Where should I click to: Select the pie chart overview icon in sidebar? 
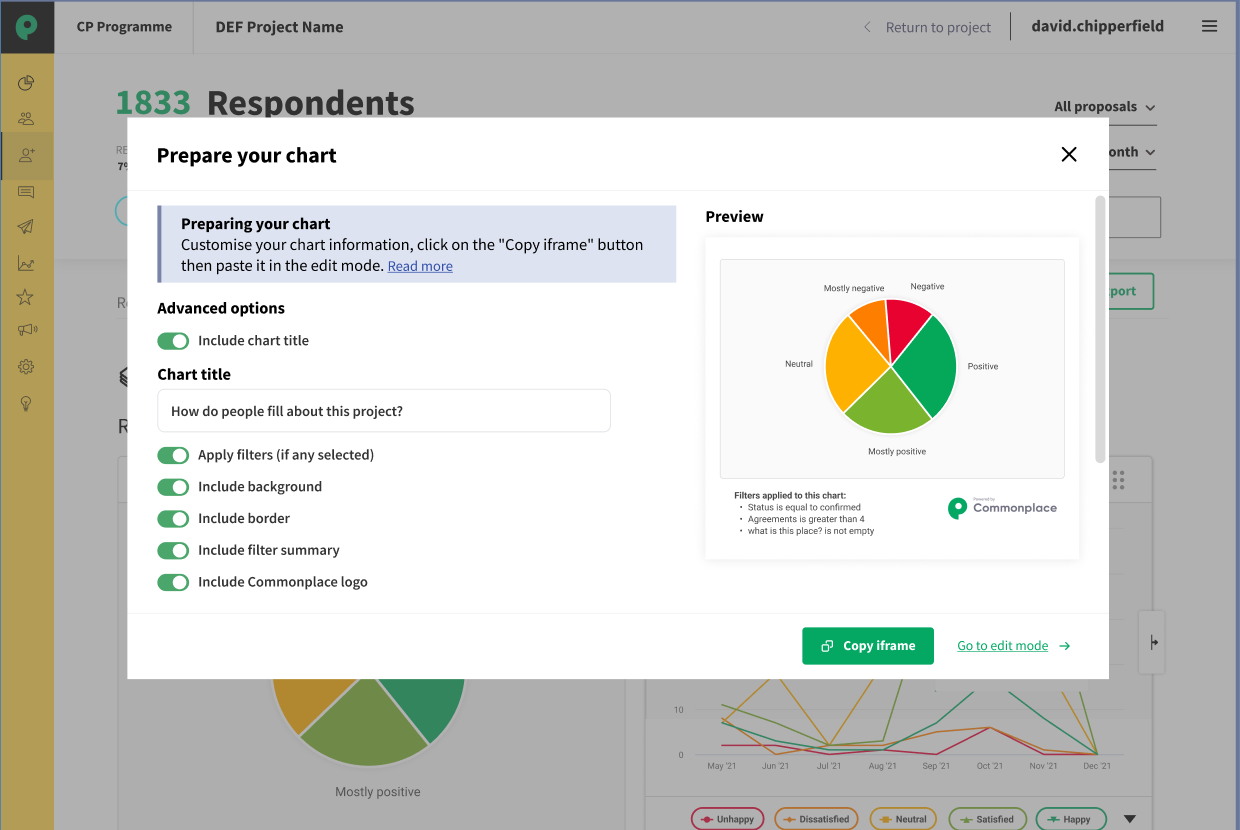click(x=27, y=83)
